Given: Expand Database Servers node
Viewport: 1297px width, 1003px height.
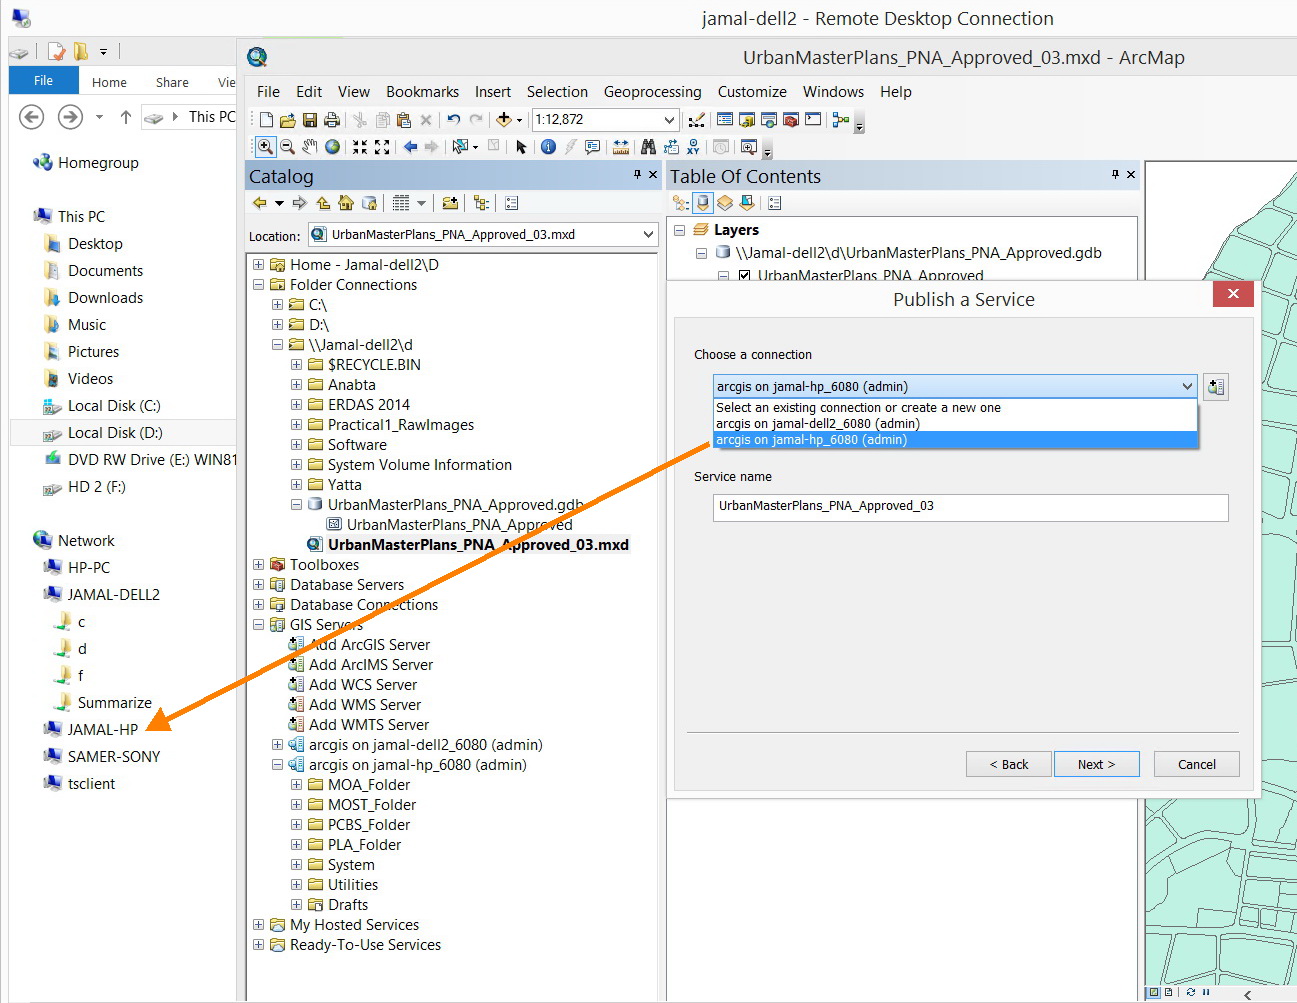Looking at the screenshot, I should [259, 585].
